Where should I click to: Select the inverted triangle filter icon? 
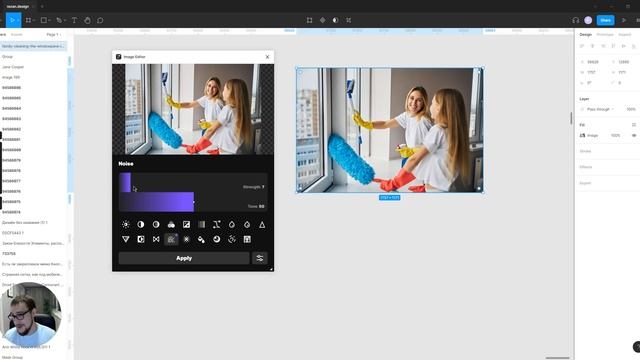point(126,239)
